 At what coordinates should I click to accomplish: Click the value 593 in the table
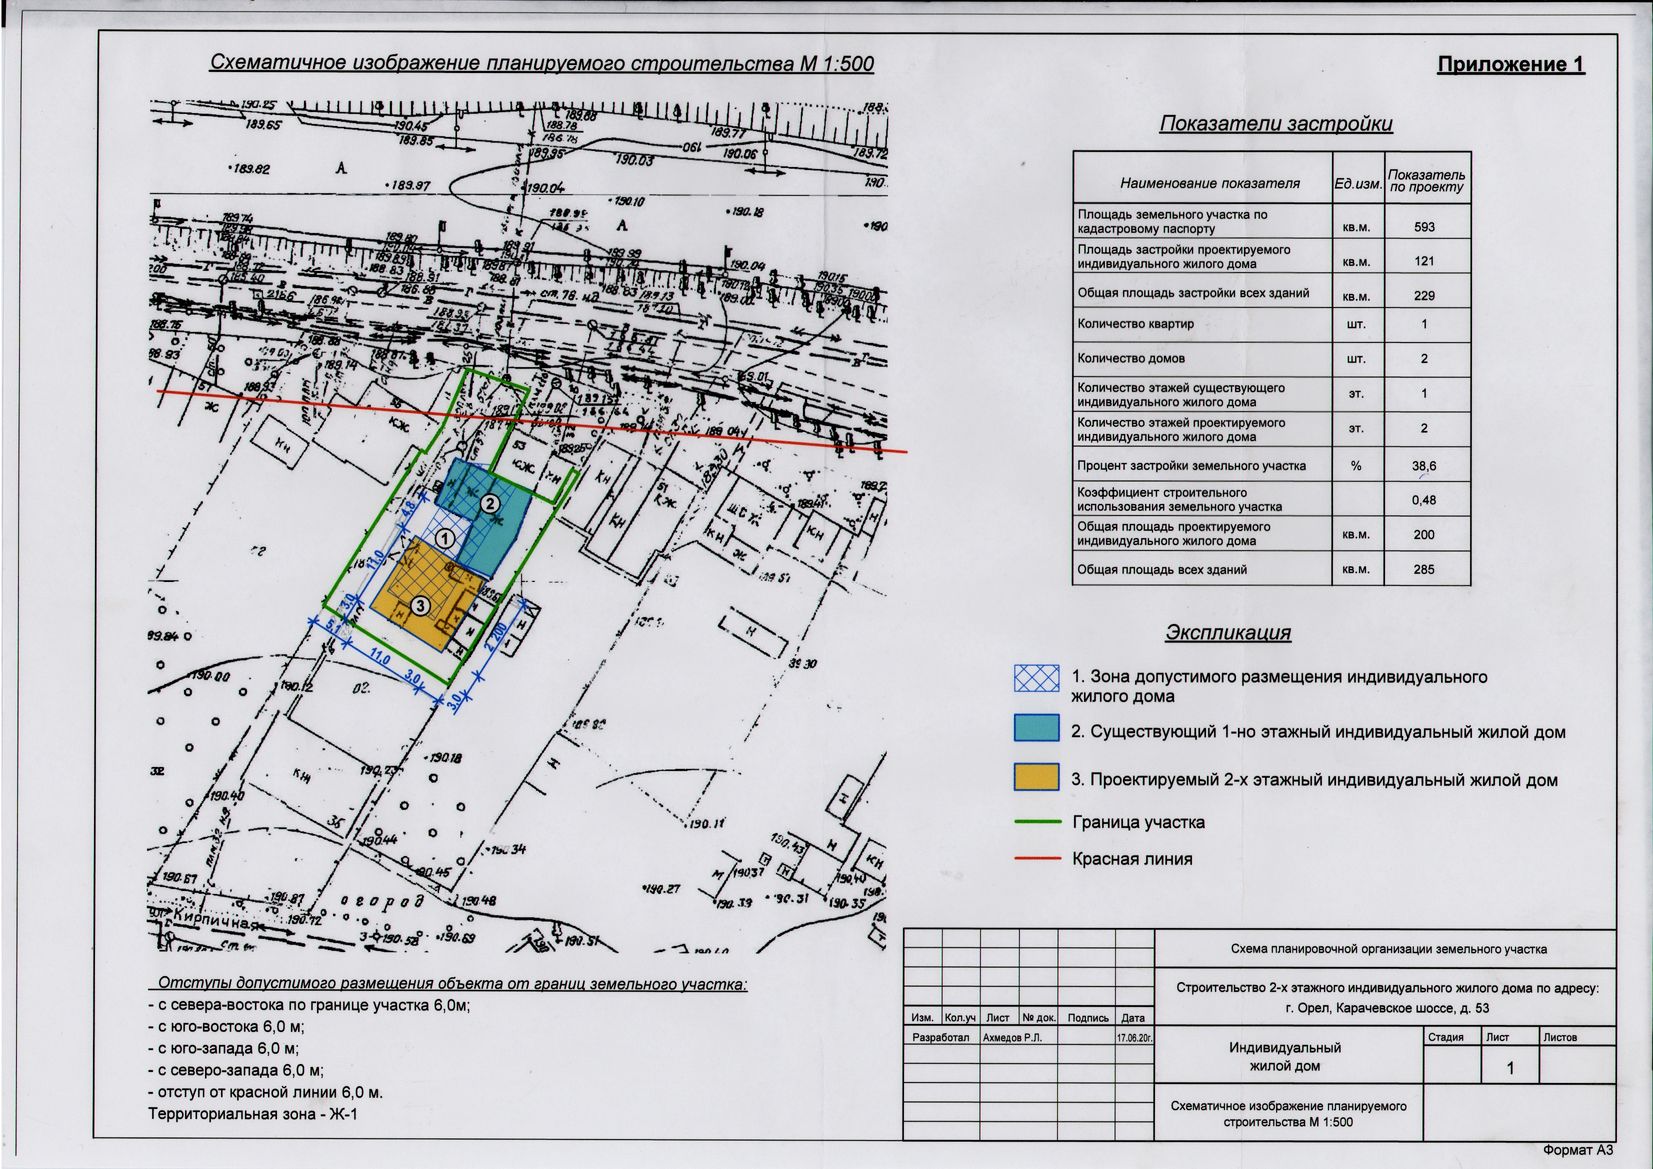[x=1424, y=227]
